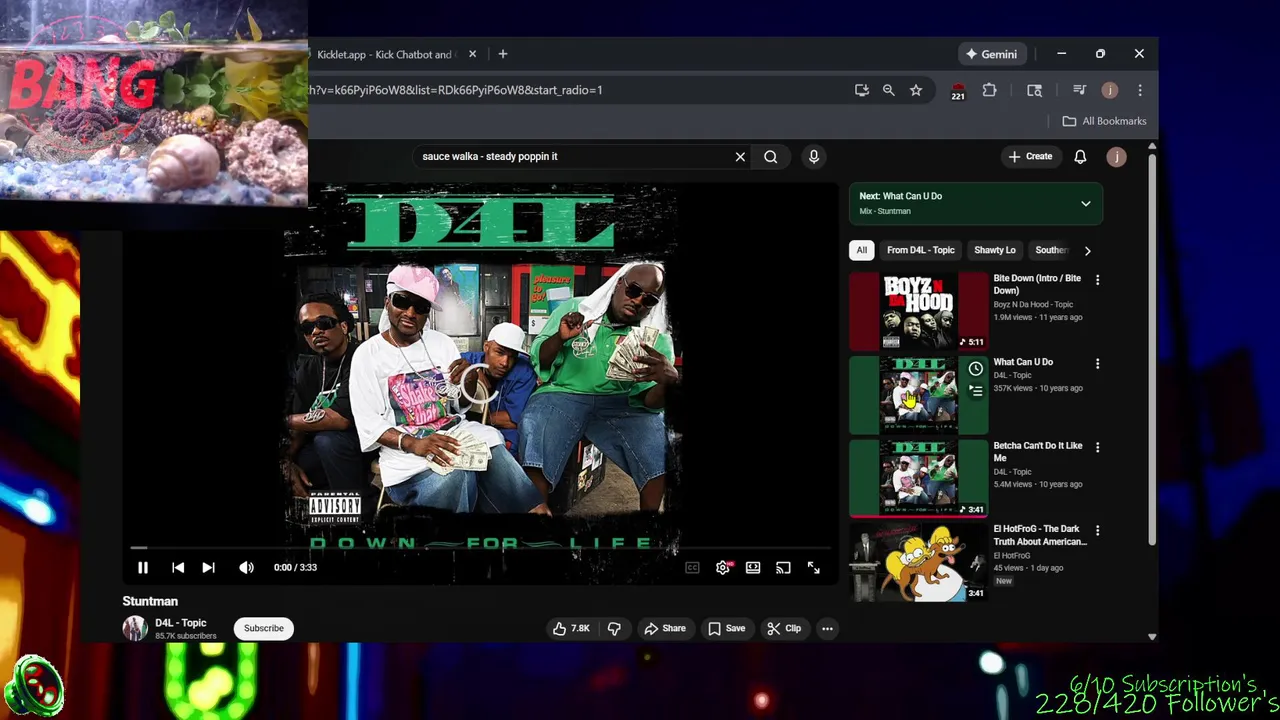Open Chrome extensions puzzle icon

coord(989,90)
